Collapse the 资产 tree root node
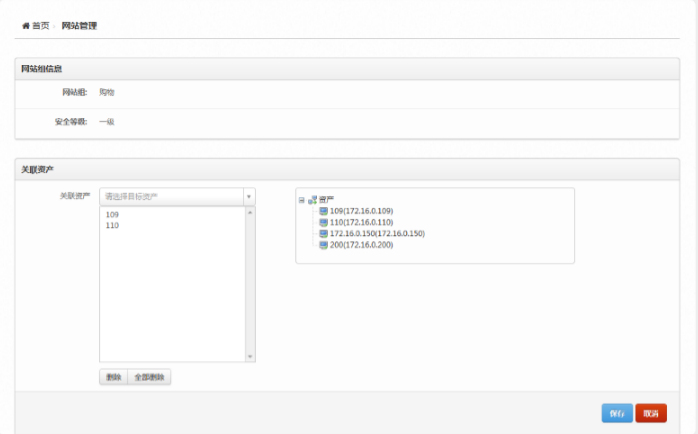 click(301, 200)
